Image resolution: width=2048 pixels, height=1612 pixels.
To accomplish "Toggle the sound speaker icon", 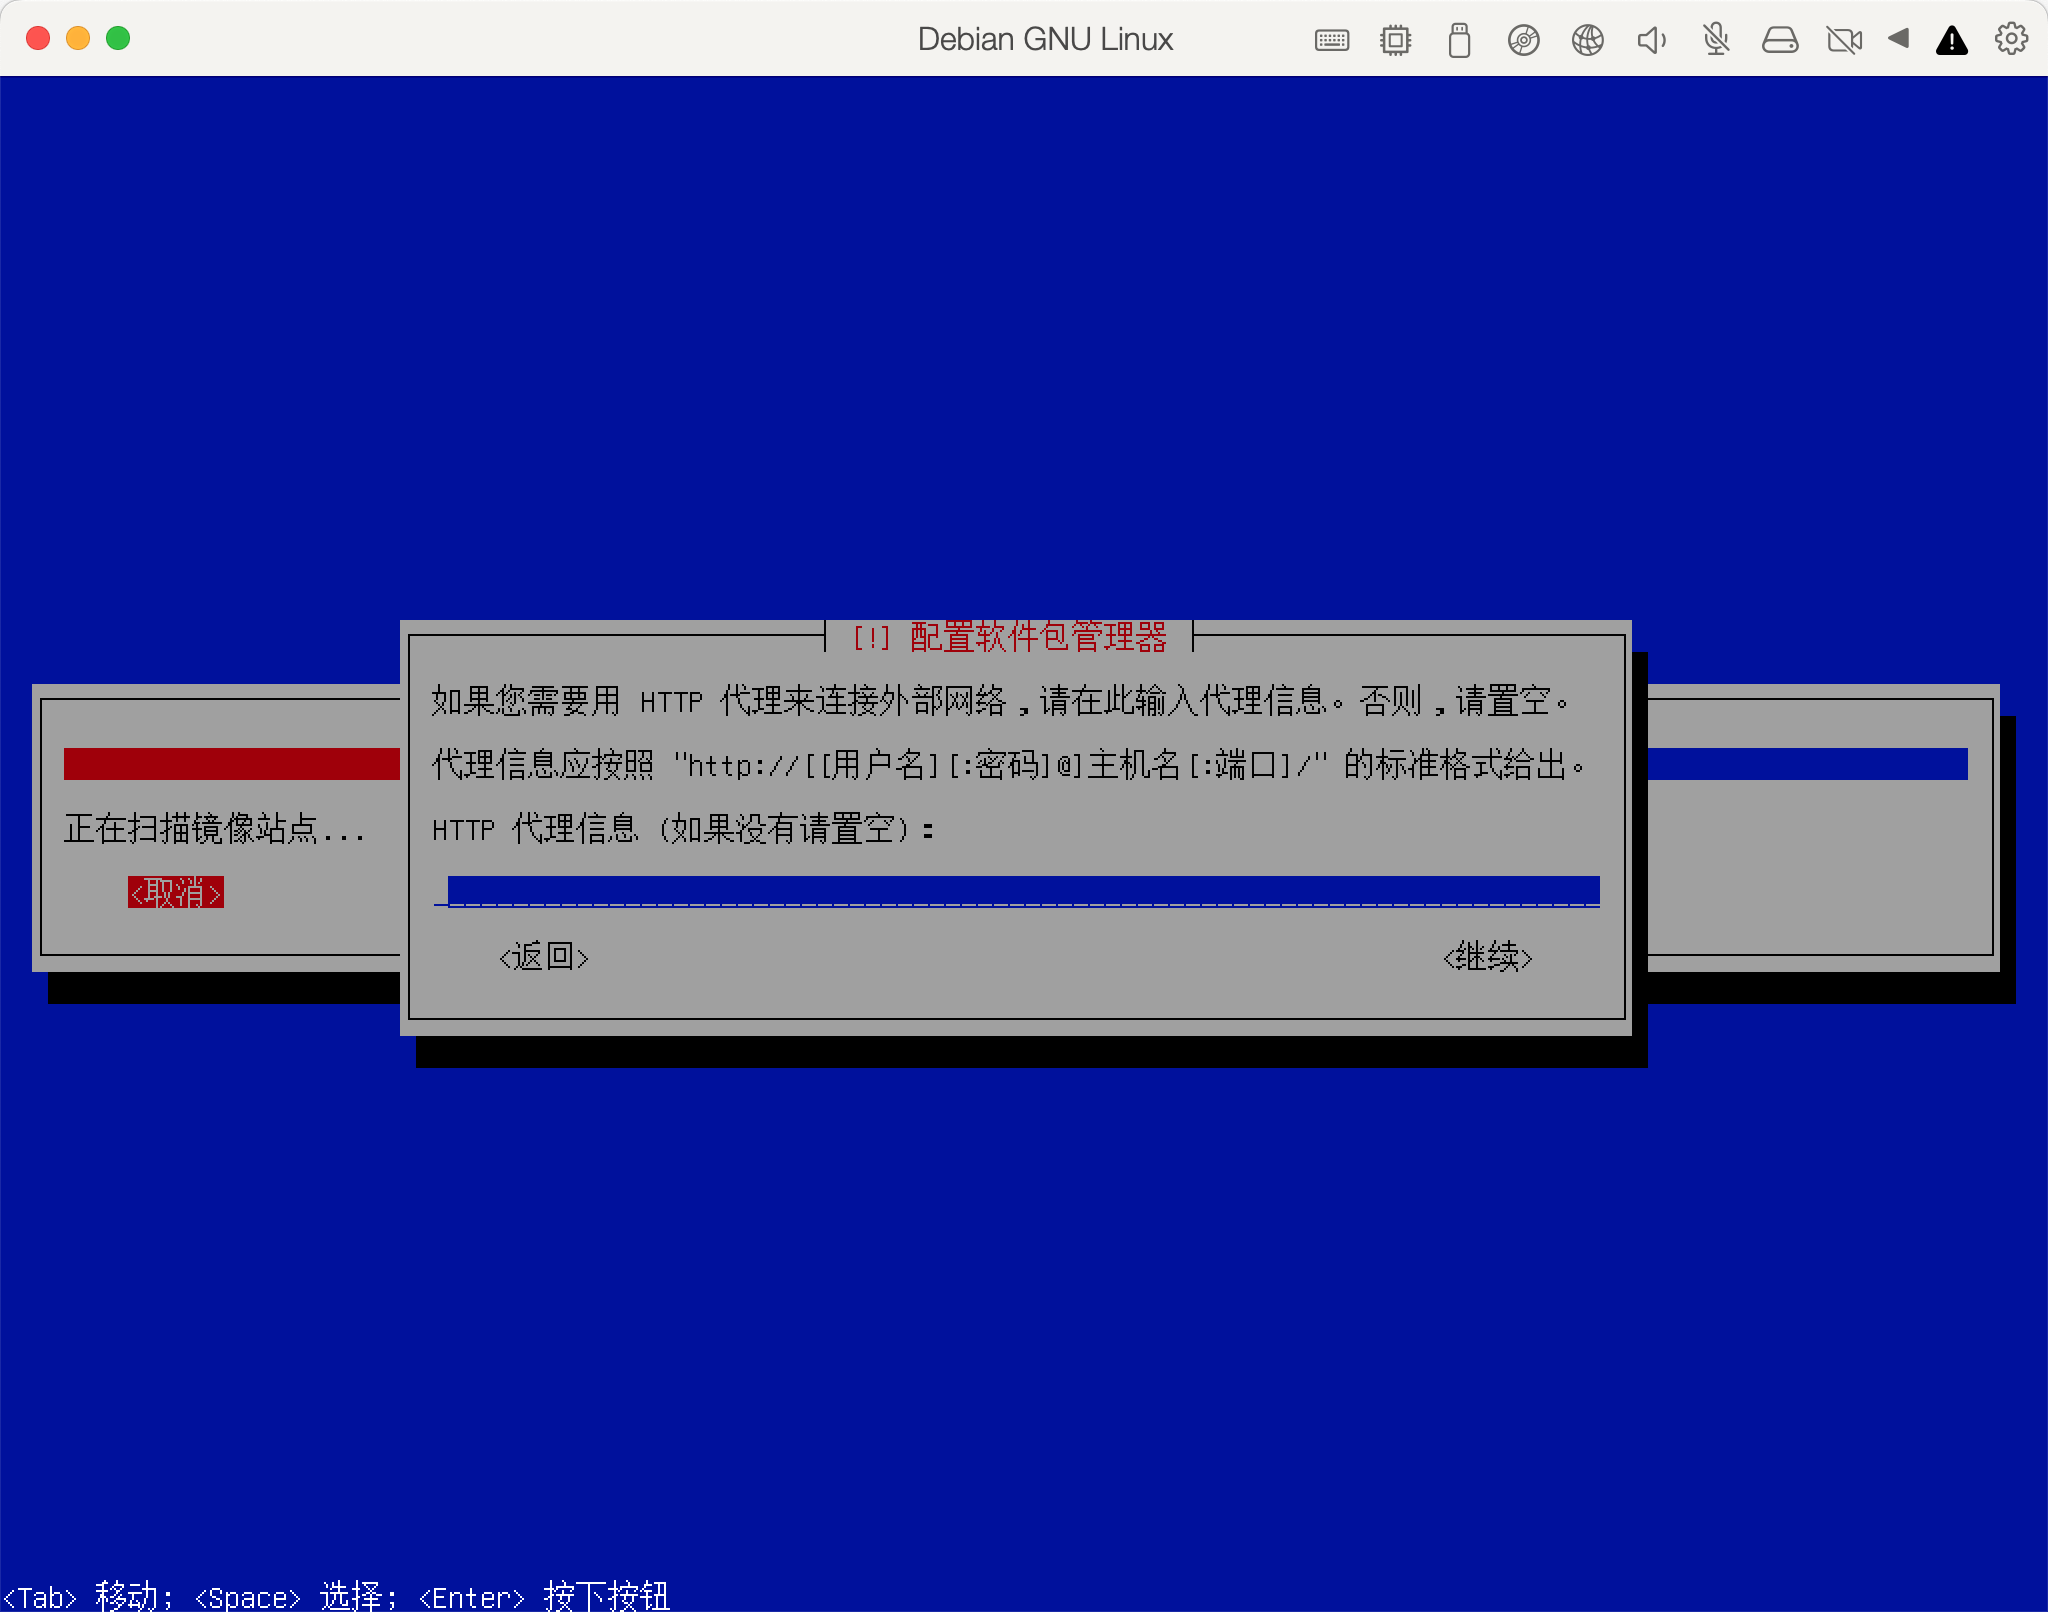I will (1651, 40).
